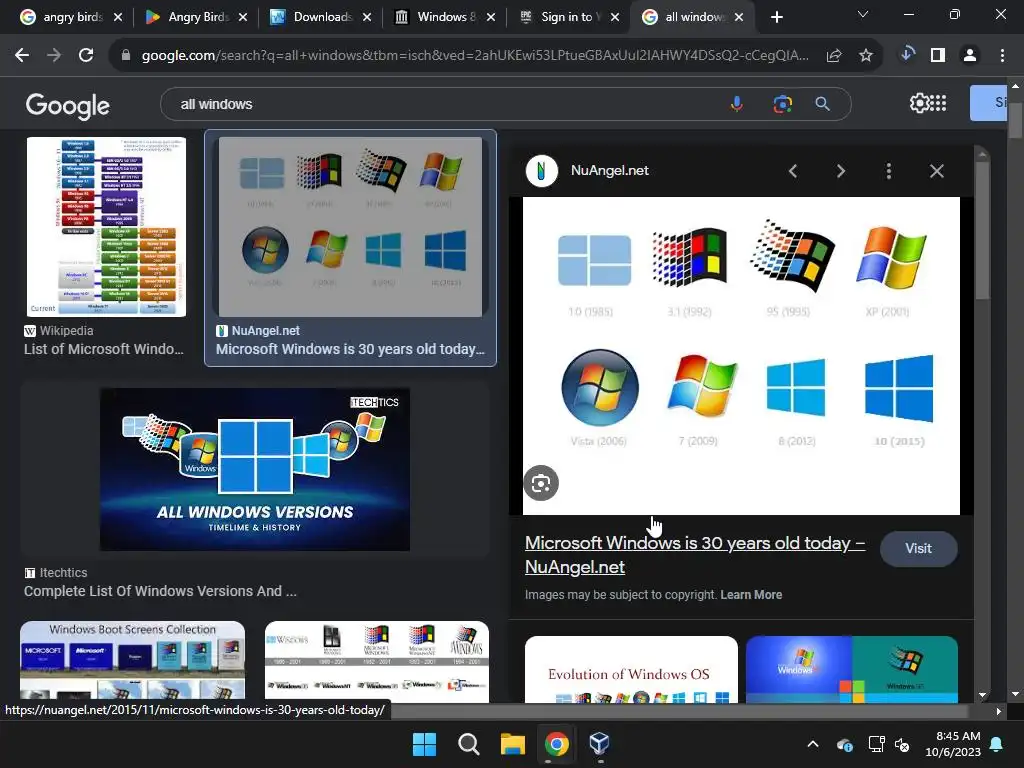
Task: Click preview panel scrollbar thumb
Action: pos(982,230)
